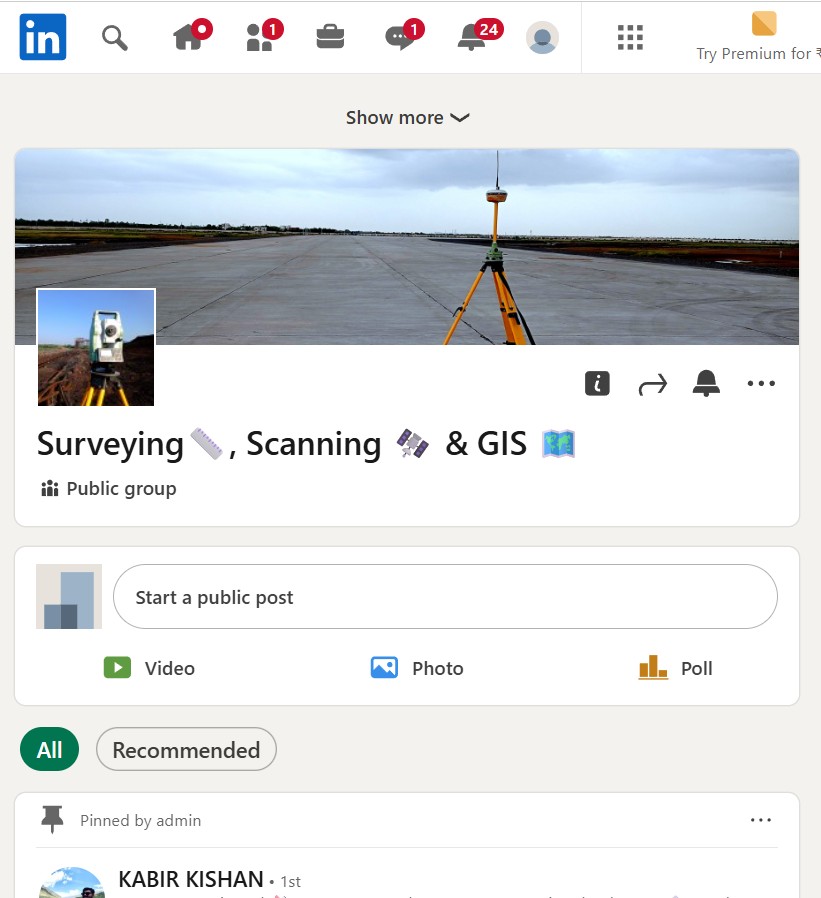Click Start a public post field
This screenshot has width=821, height=898.
(445, 597)
